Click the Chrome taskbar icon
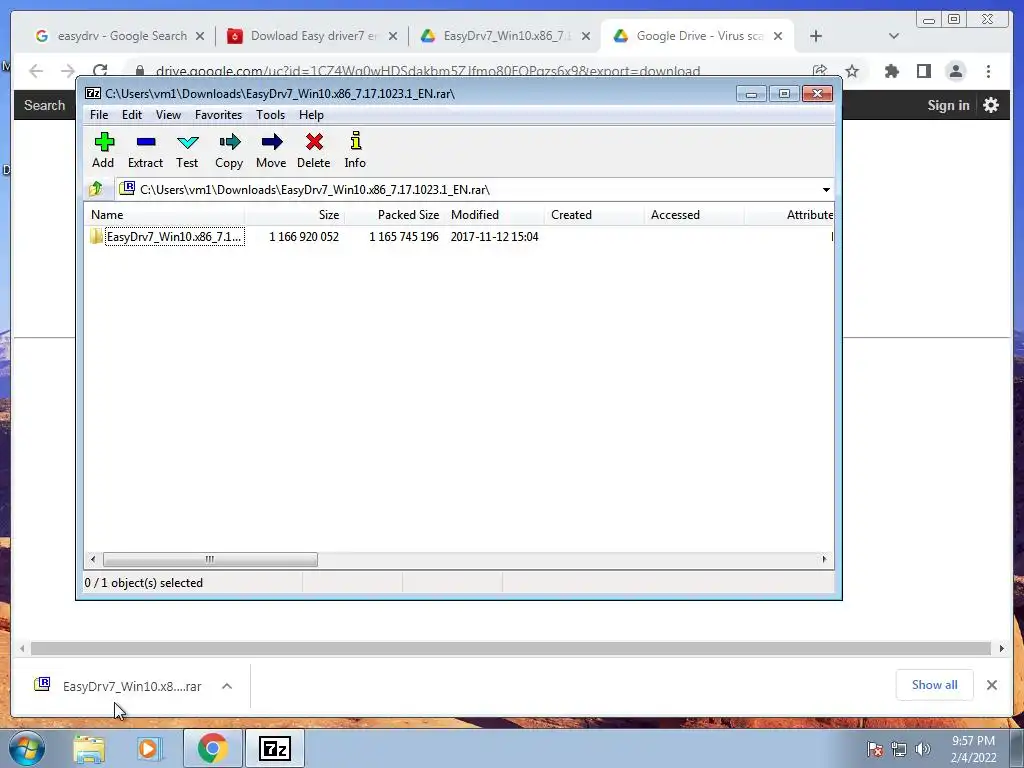1024x768 pixels. 212,748
